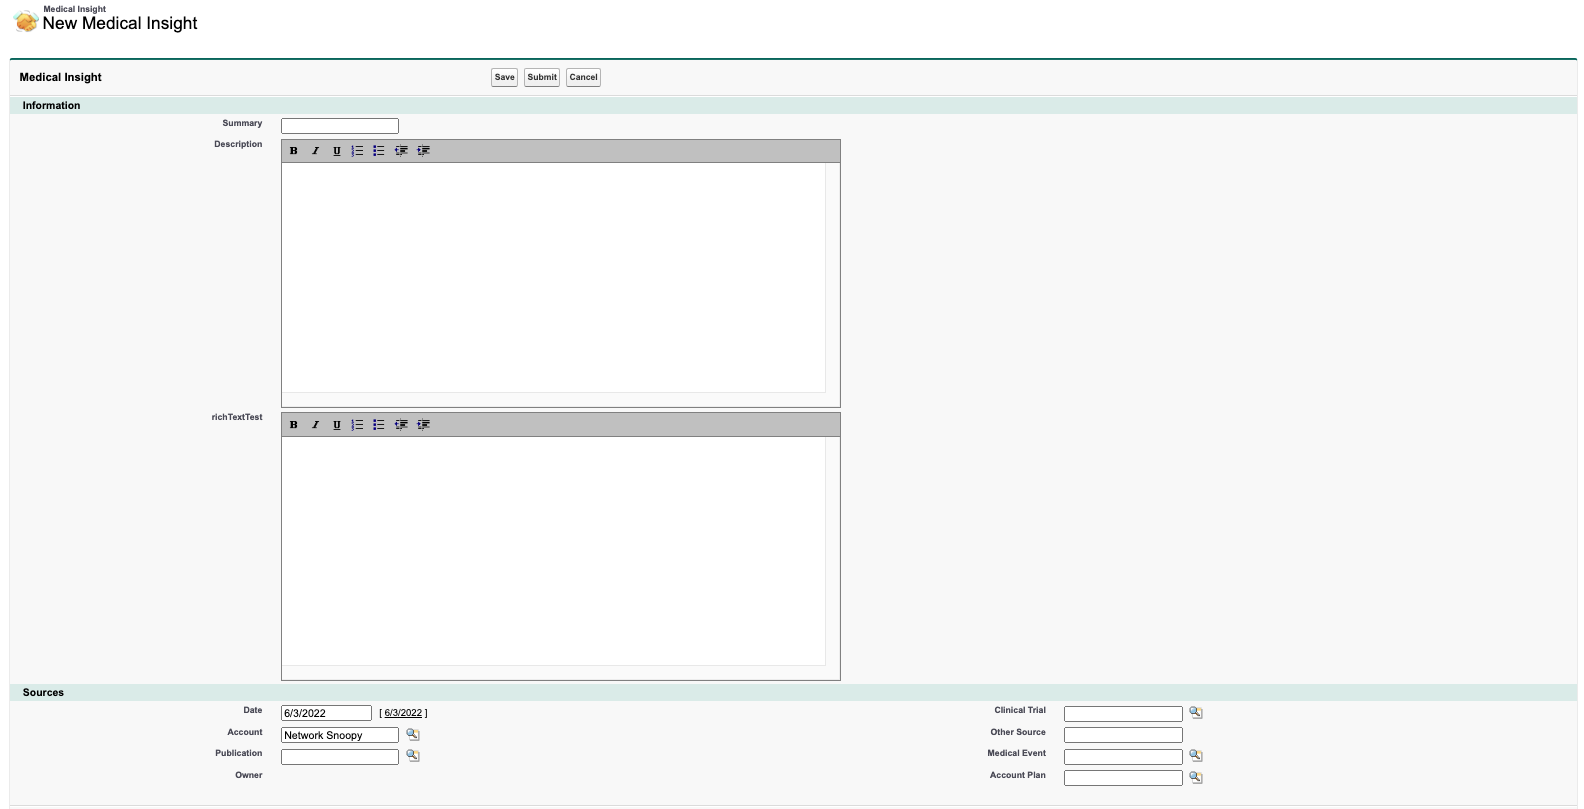Toggle bold in the Description editor toolbar
This screenshot has width=1584, height=809.
(x=294, y=151)
